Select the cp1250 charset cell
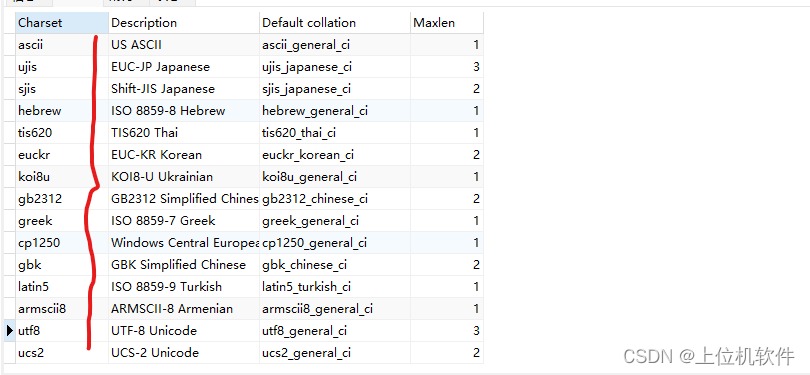Screen dimensions: 810x375 (62, 243)
